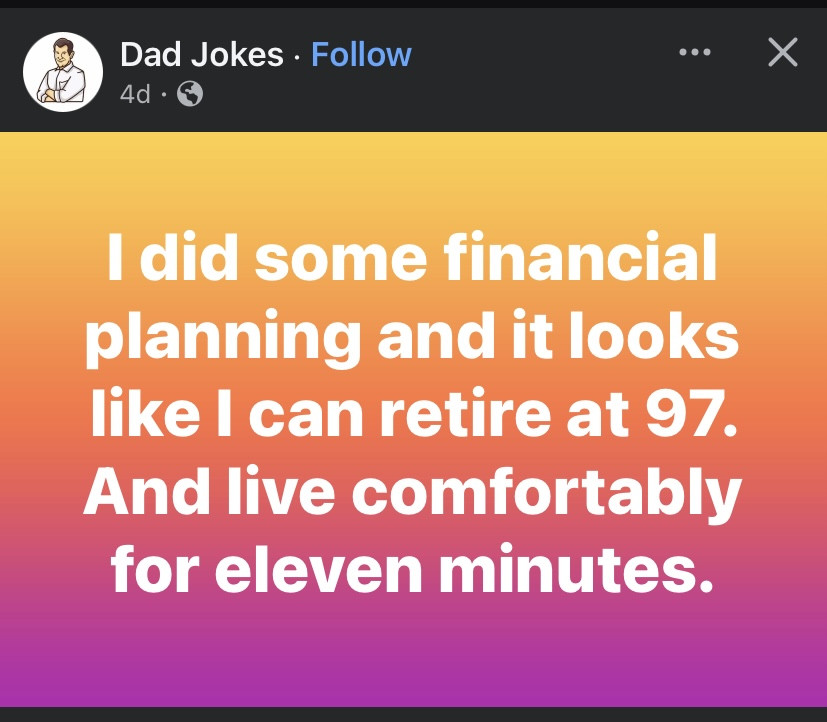Click the Dad Jokes profile avatar

[63, 72]
